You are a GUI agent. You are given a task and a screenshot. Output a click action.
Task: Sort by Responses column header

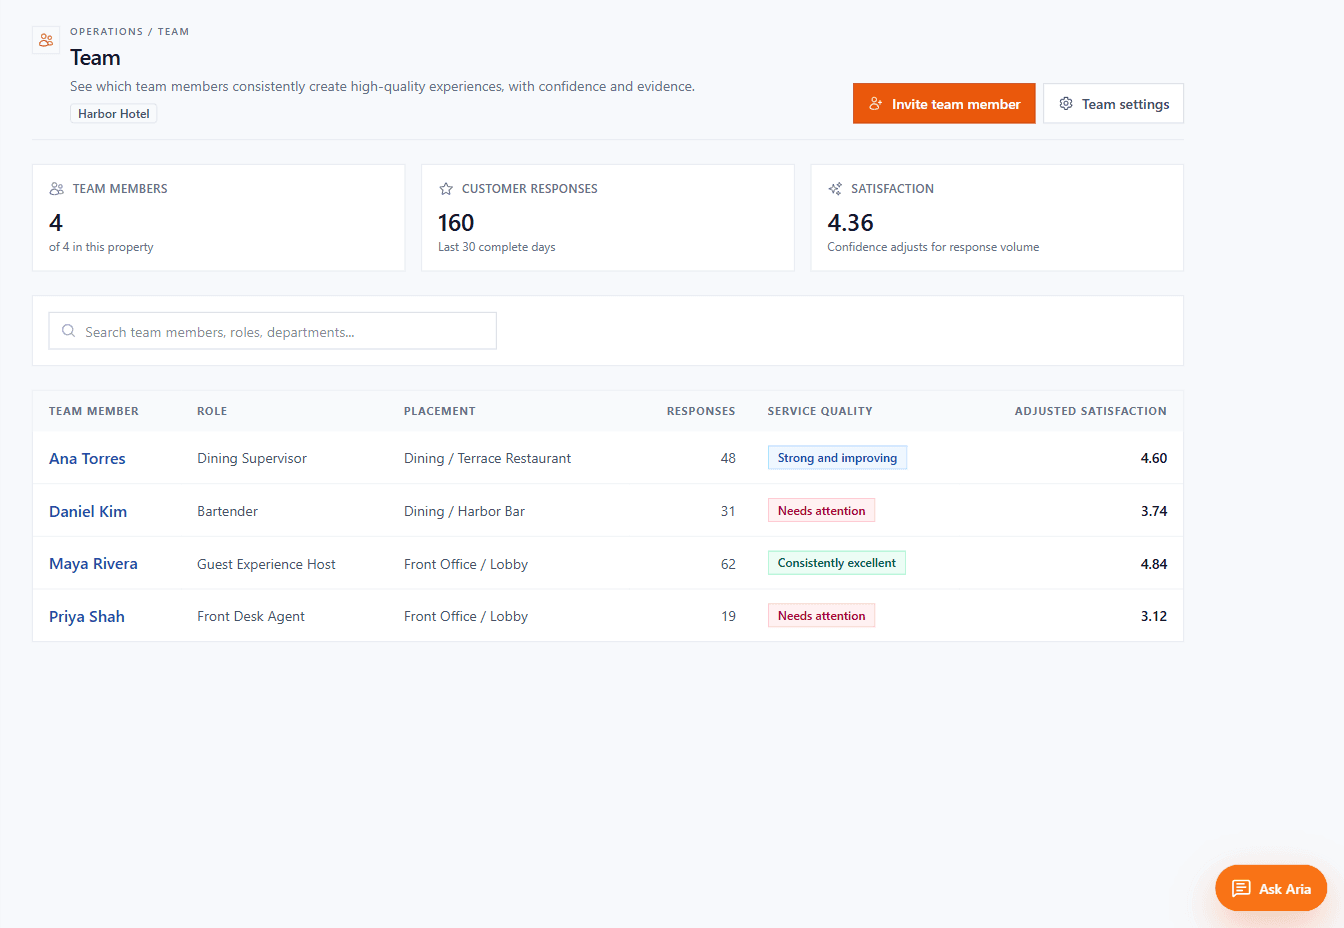click(701, 411)
